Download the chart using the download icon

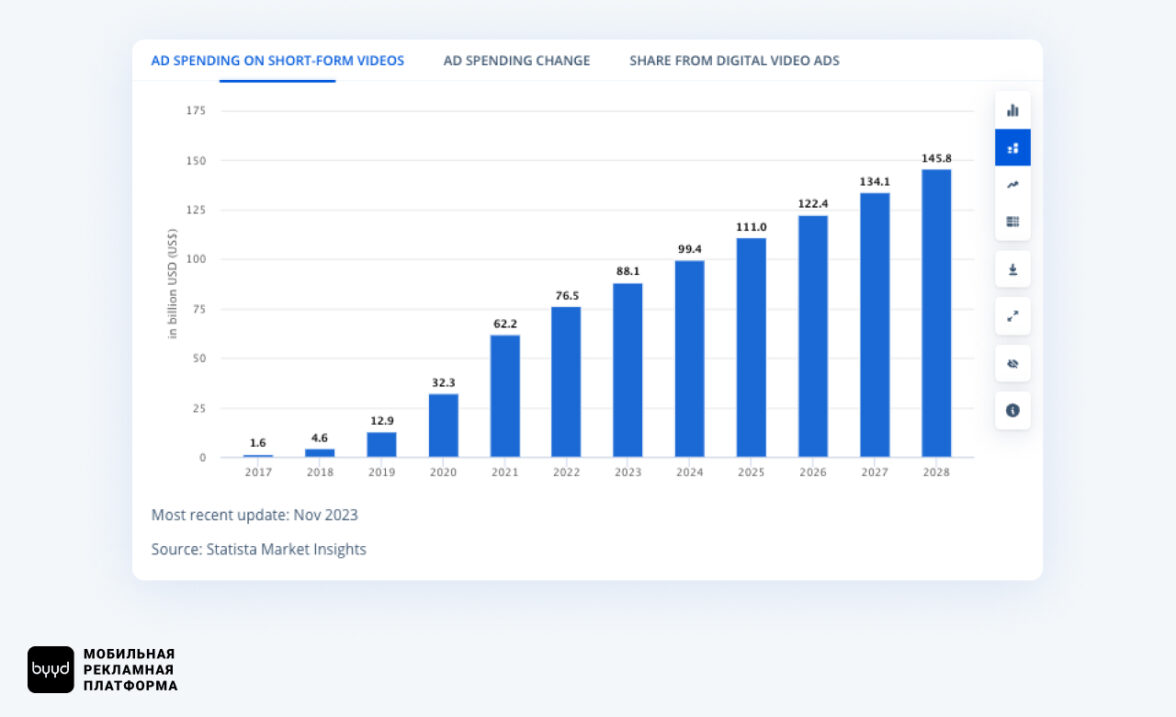pos(1012,270)
